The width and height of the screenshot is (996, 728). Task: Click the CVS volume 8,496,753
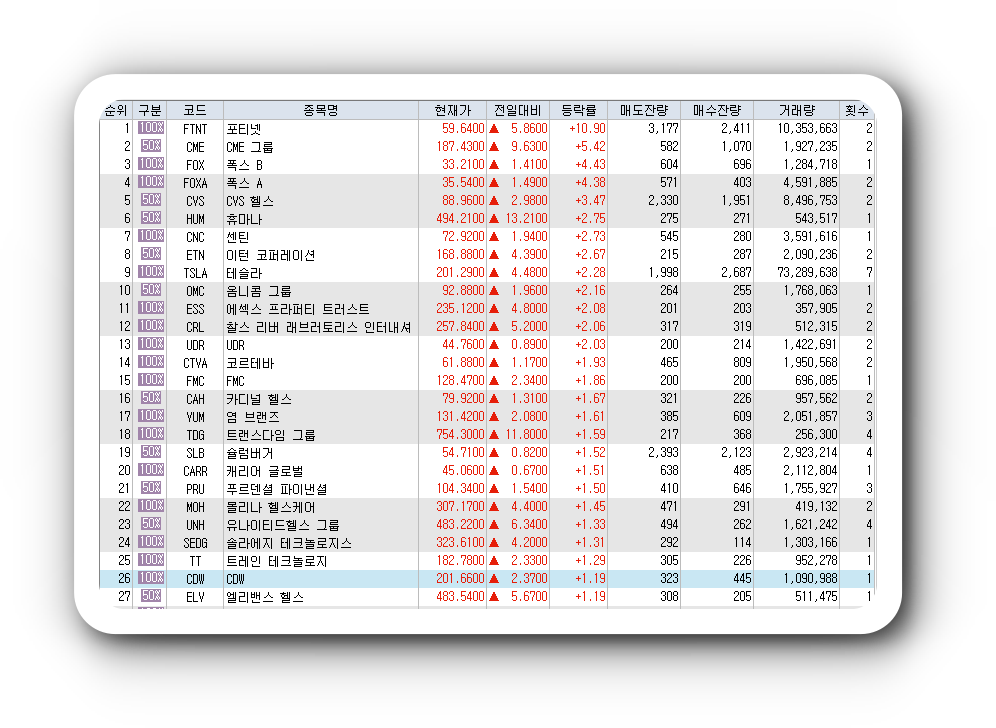[x=811, y=200]
